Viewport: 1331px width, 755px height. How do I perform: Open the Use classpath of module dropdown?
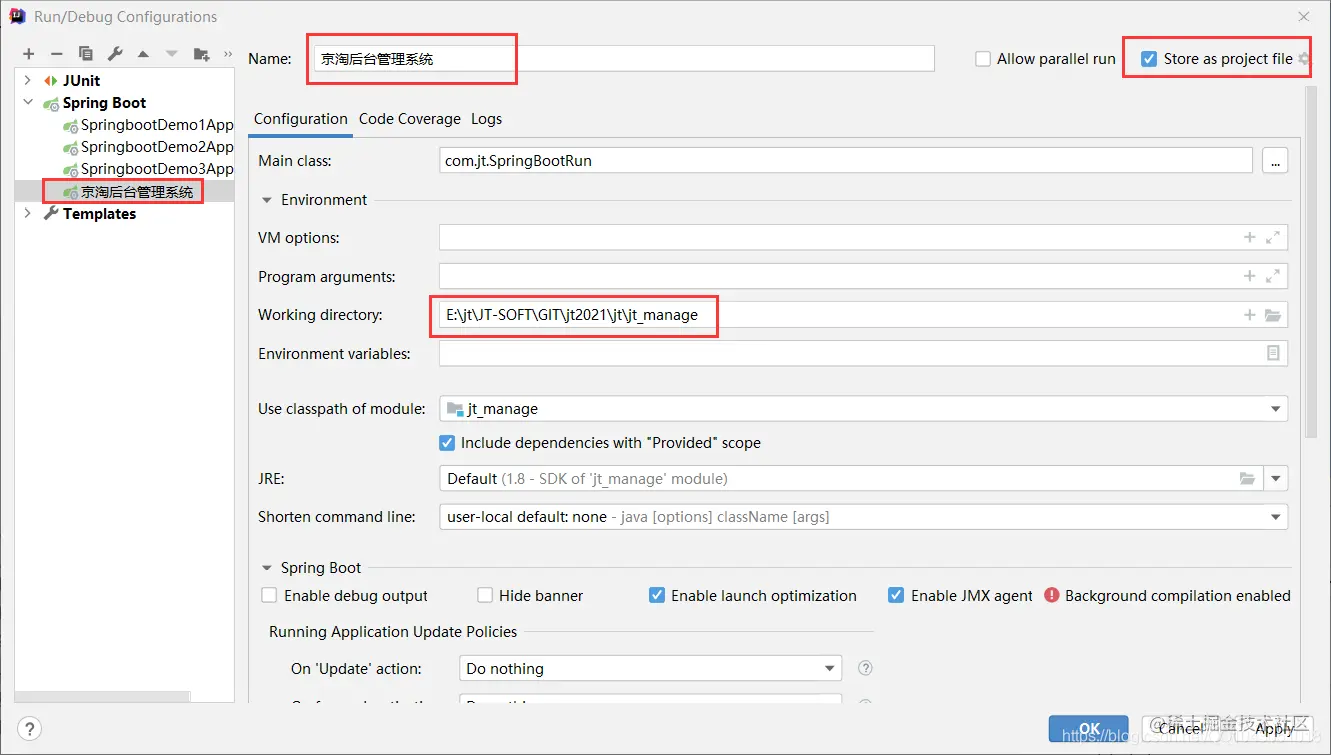coord(1276,409)
